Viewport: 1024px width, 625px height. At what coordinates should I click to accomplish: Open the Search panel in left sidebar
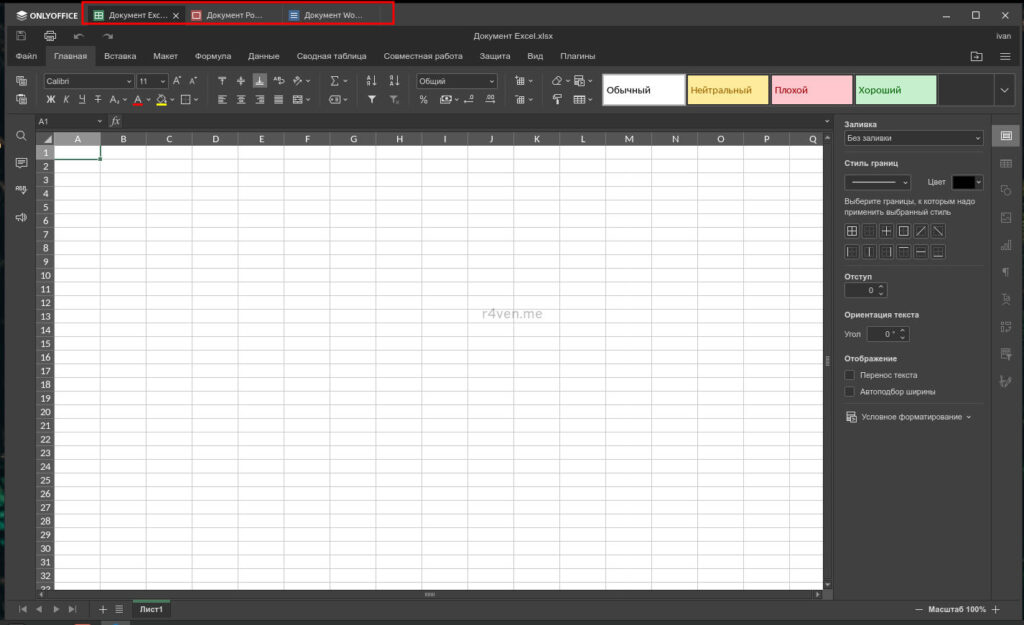tap(21, 135)
